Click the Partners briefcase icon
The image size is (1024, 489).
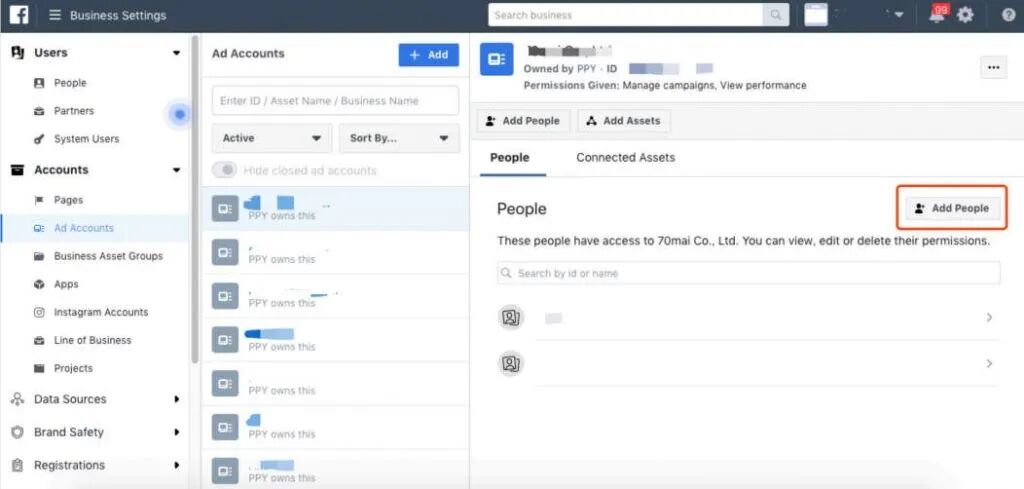[39, 111]
